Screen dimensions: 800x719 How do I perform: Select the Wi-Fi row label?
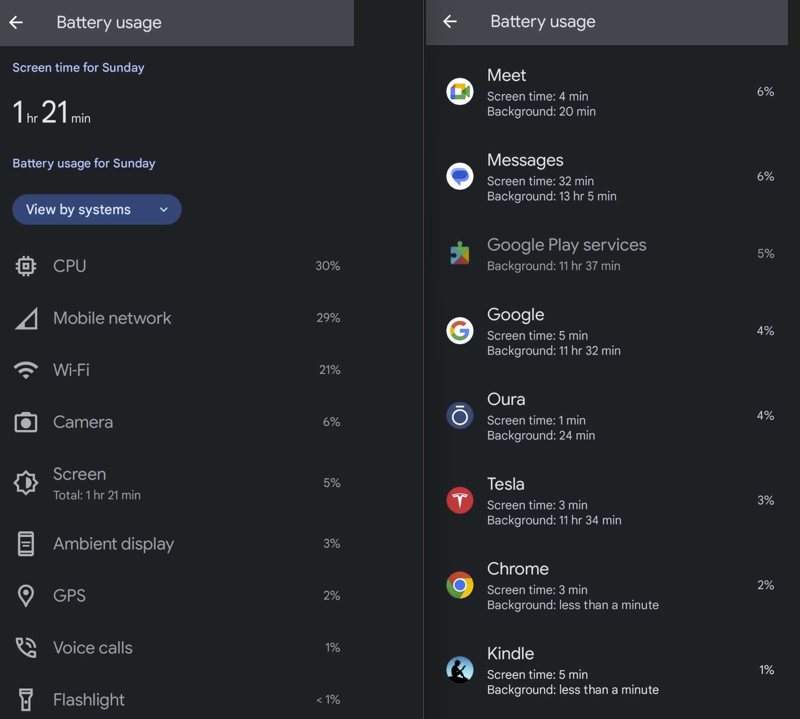click(x=71, y=370)
